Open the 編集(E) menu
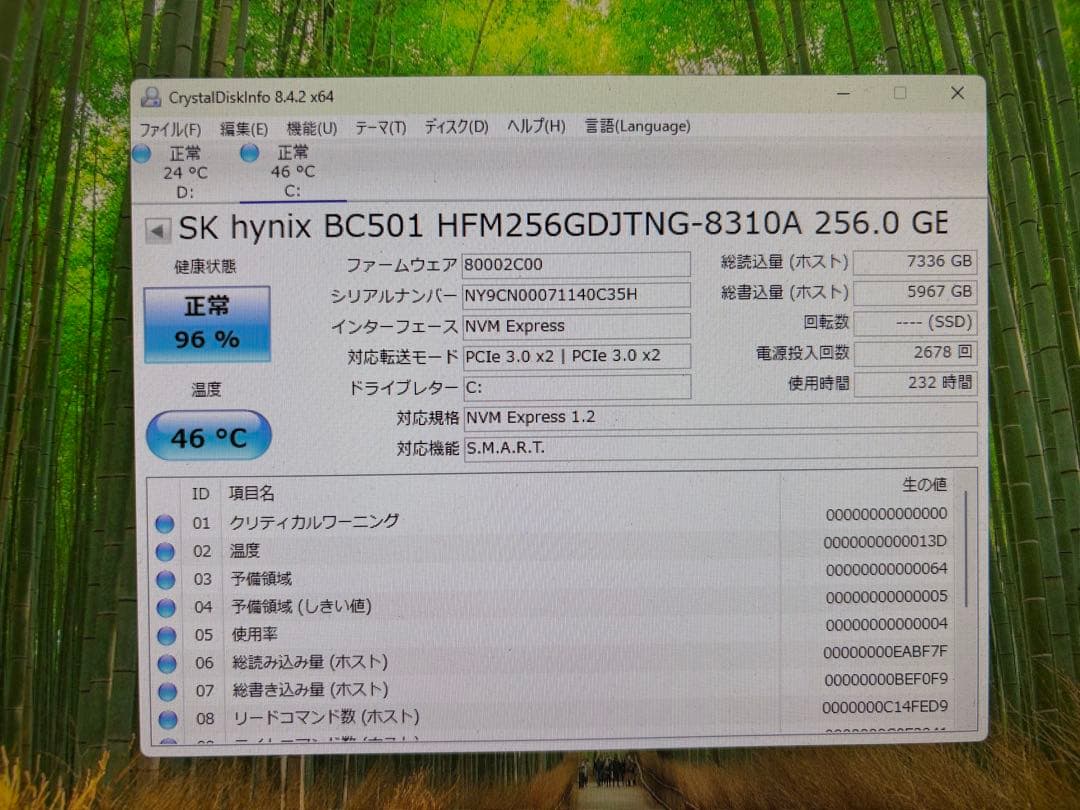This screenshot has height=810, width=1080. tap(244, 129)
